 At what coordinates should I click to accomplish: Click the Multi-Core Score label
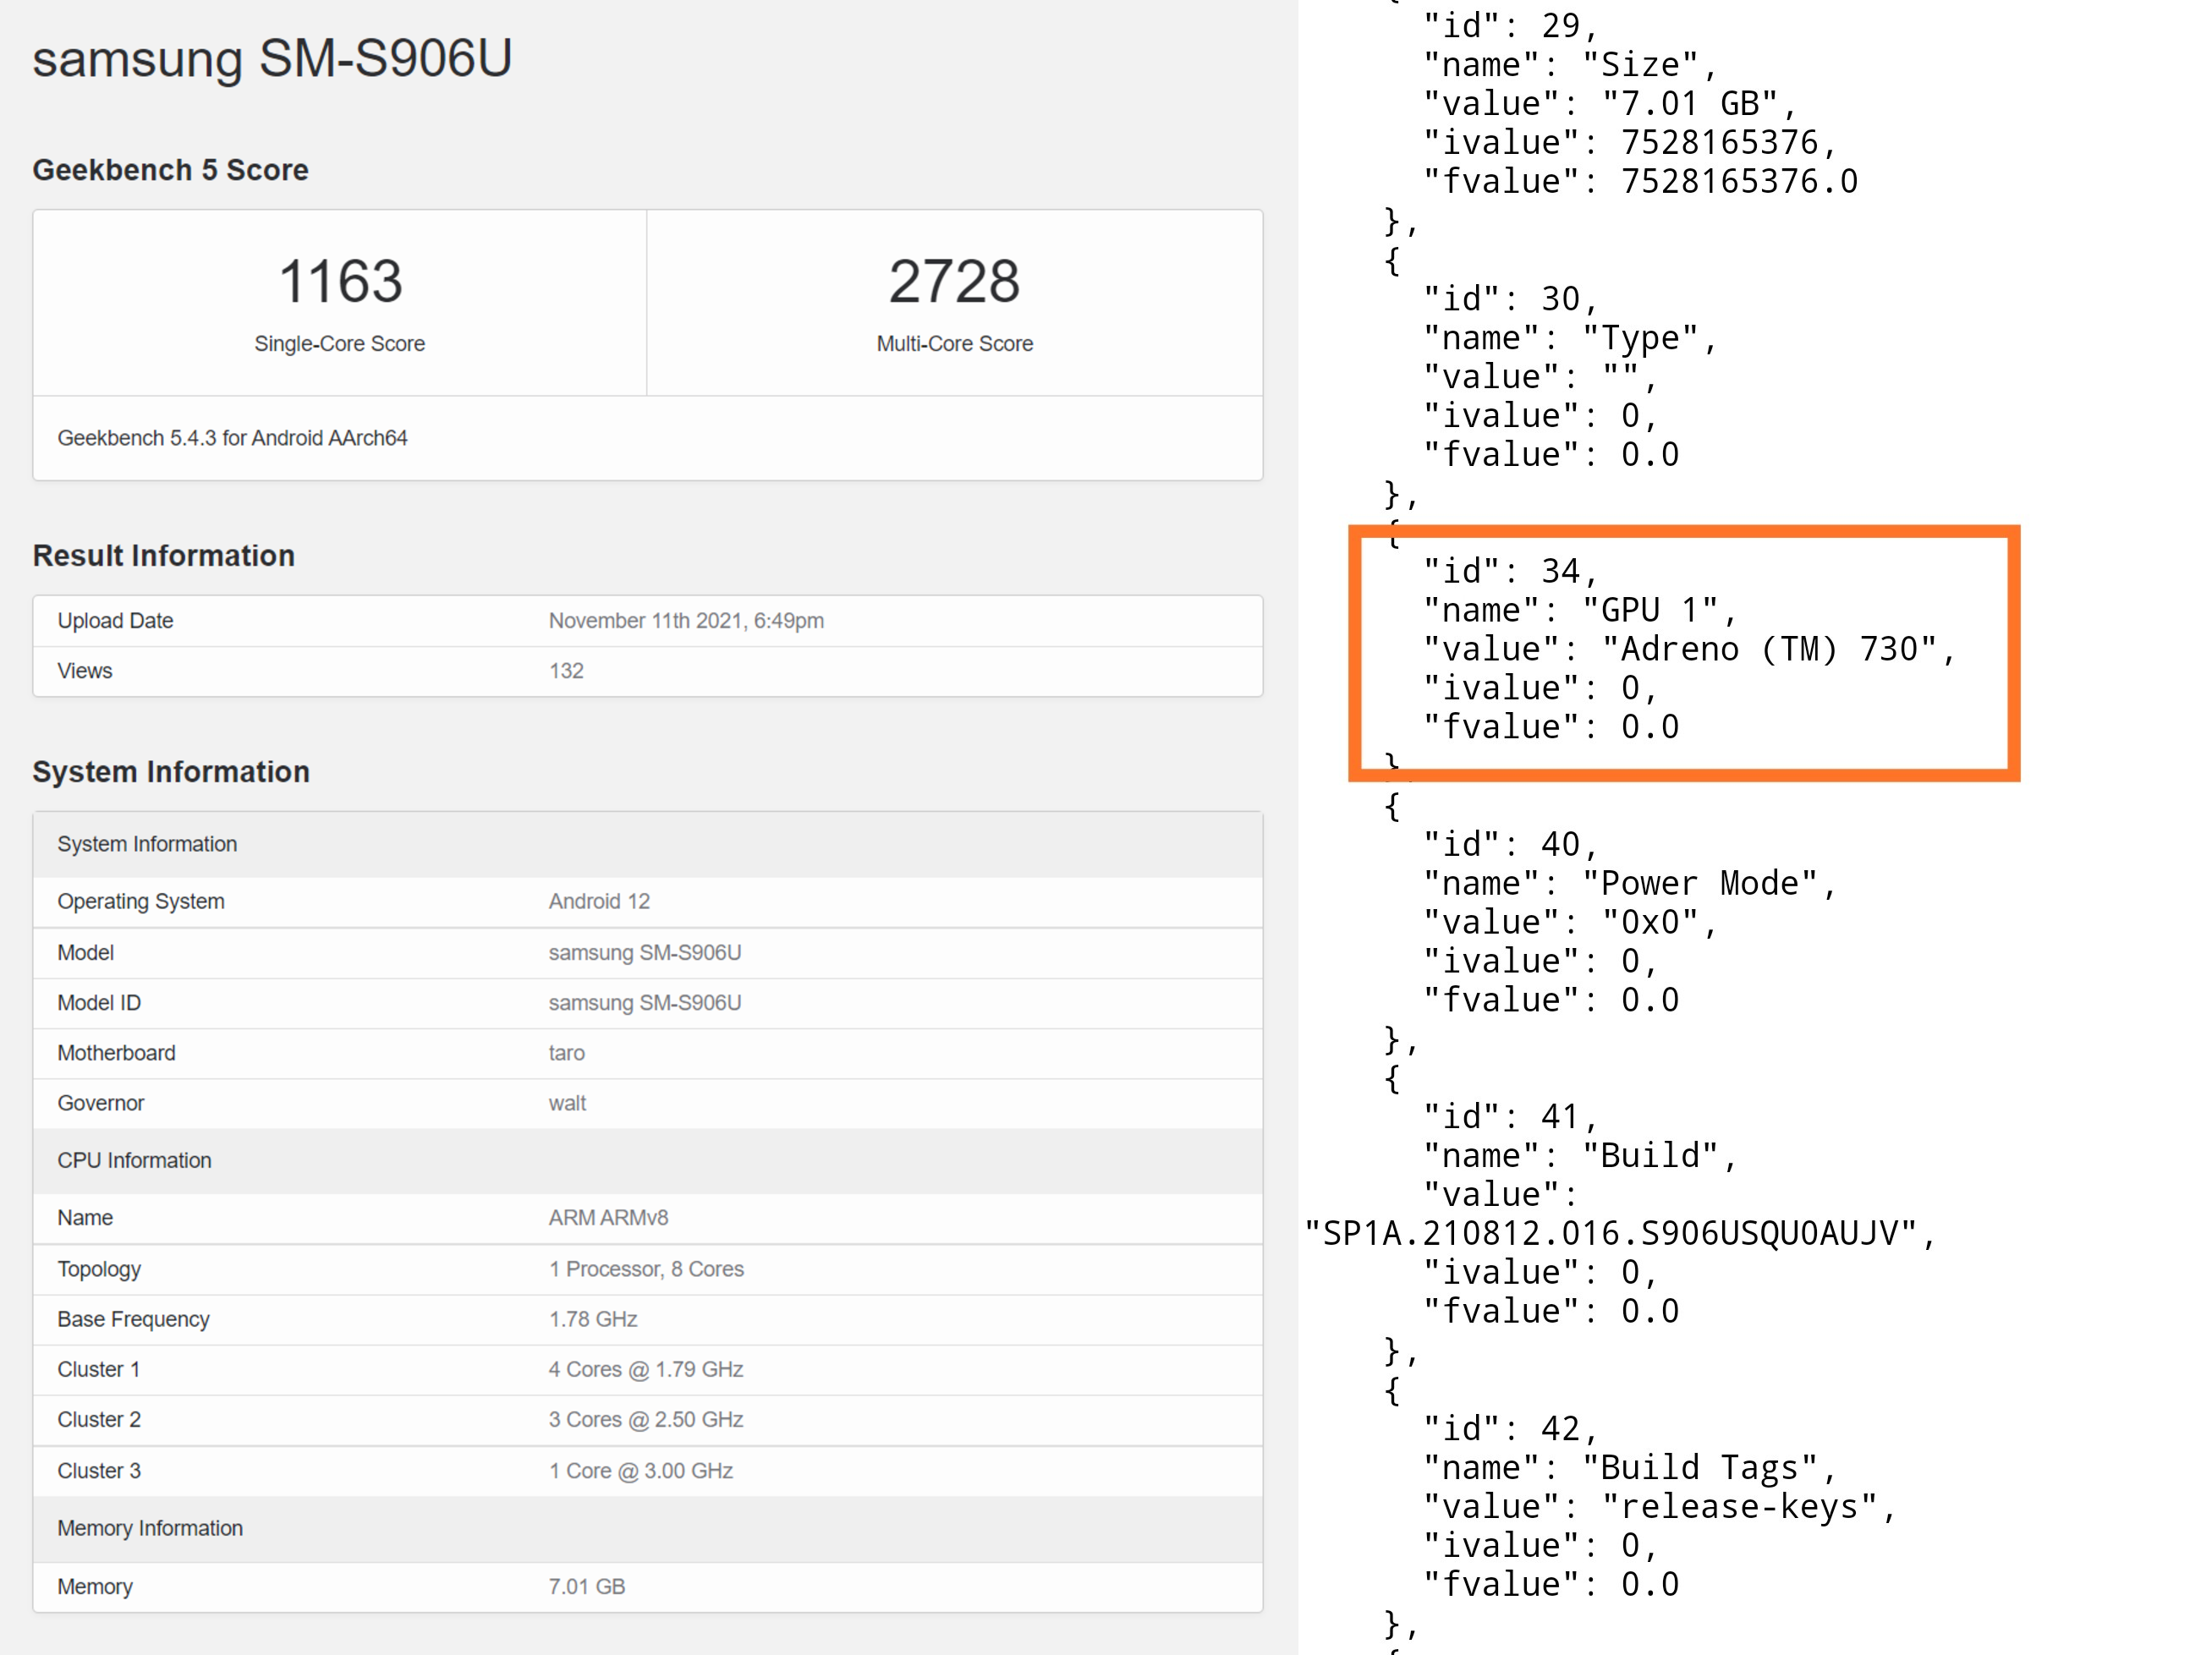[x=954, y=344]
